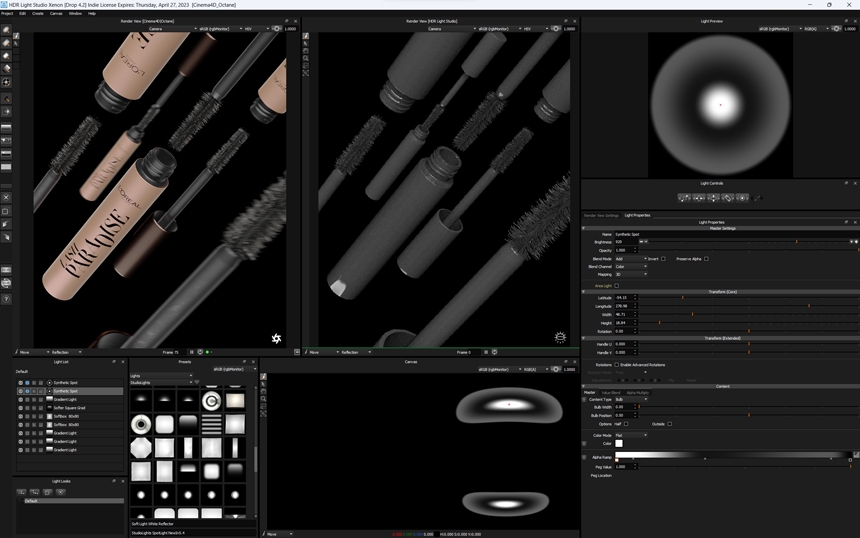860x538 pixels.
Task: Select the zoom magnifier tool in HDR render view toolbar
Action: click(x=306, y=58)
